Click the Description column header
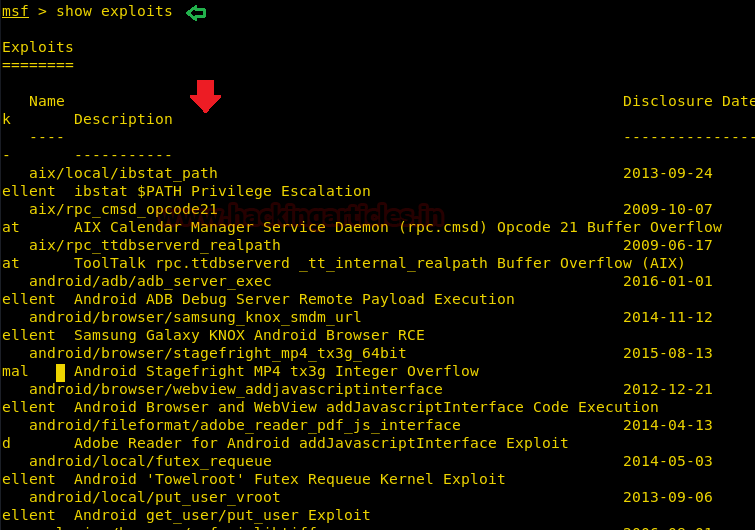 pyautogui.click(x=123, y=119)
